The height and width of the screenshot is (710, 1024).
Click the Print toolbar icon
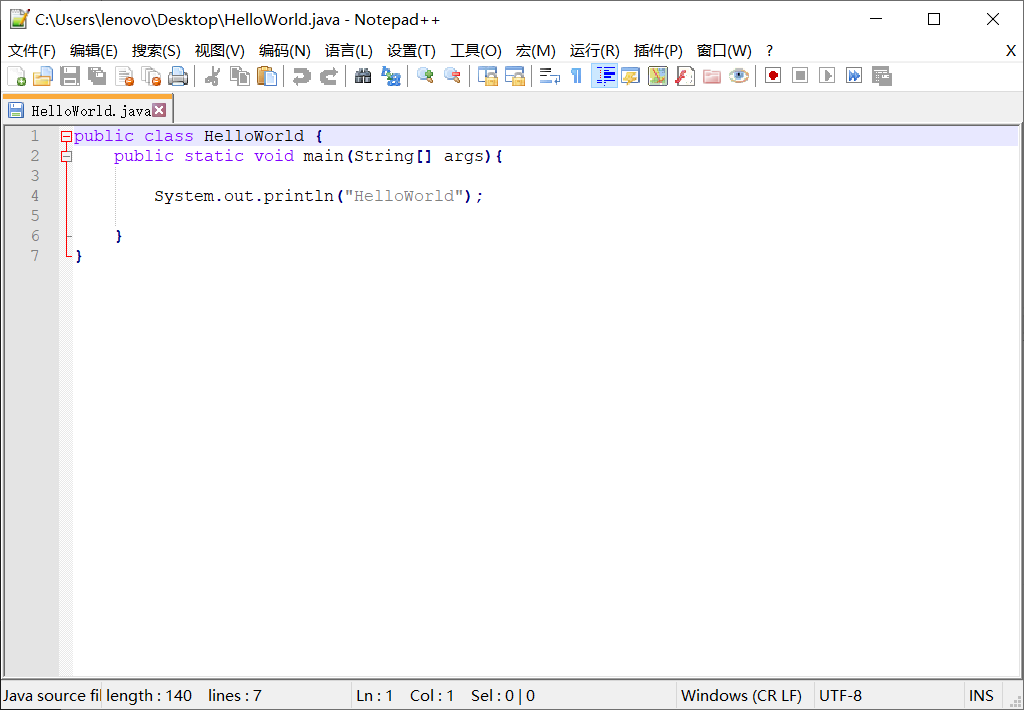(178, 76)
